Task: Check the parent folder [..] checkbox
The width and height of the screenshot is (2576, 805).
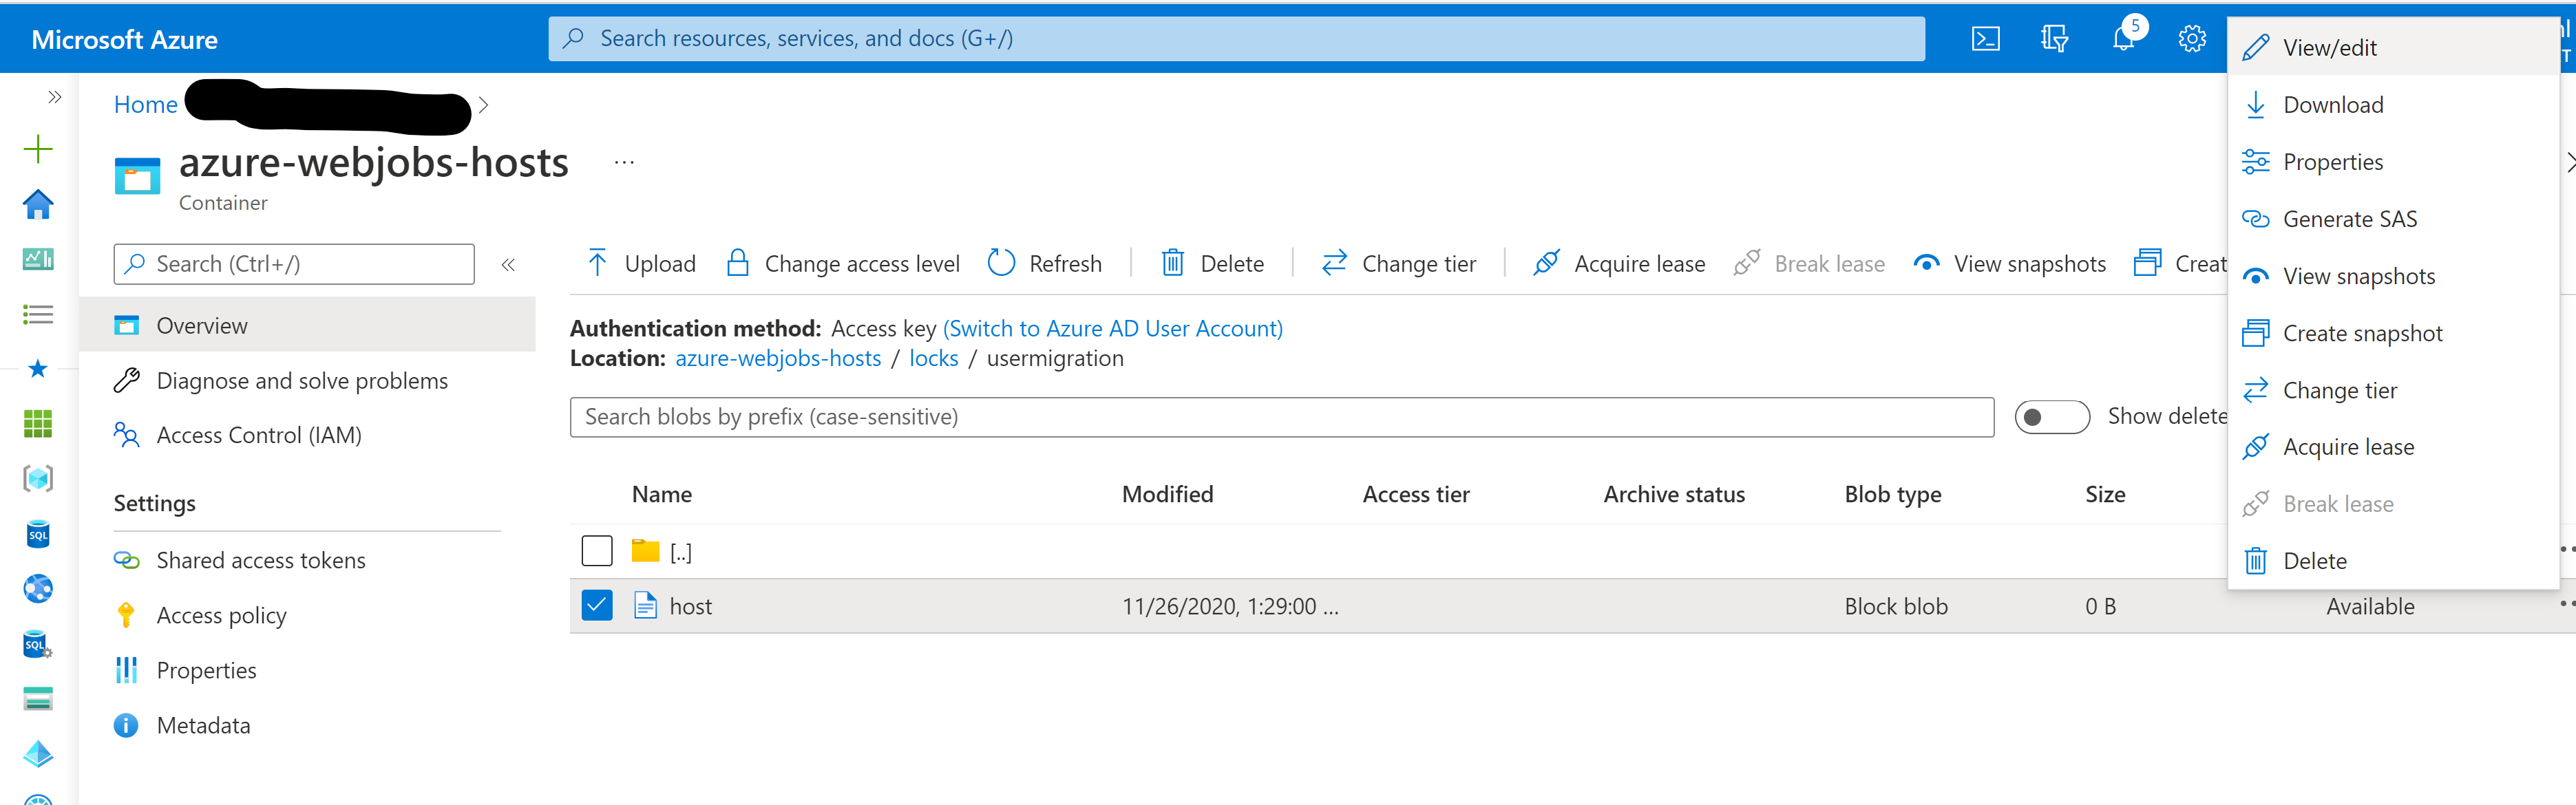Action: click(x=597, y=550)
